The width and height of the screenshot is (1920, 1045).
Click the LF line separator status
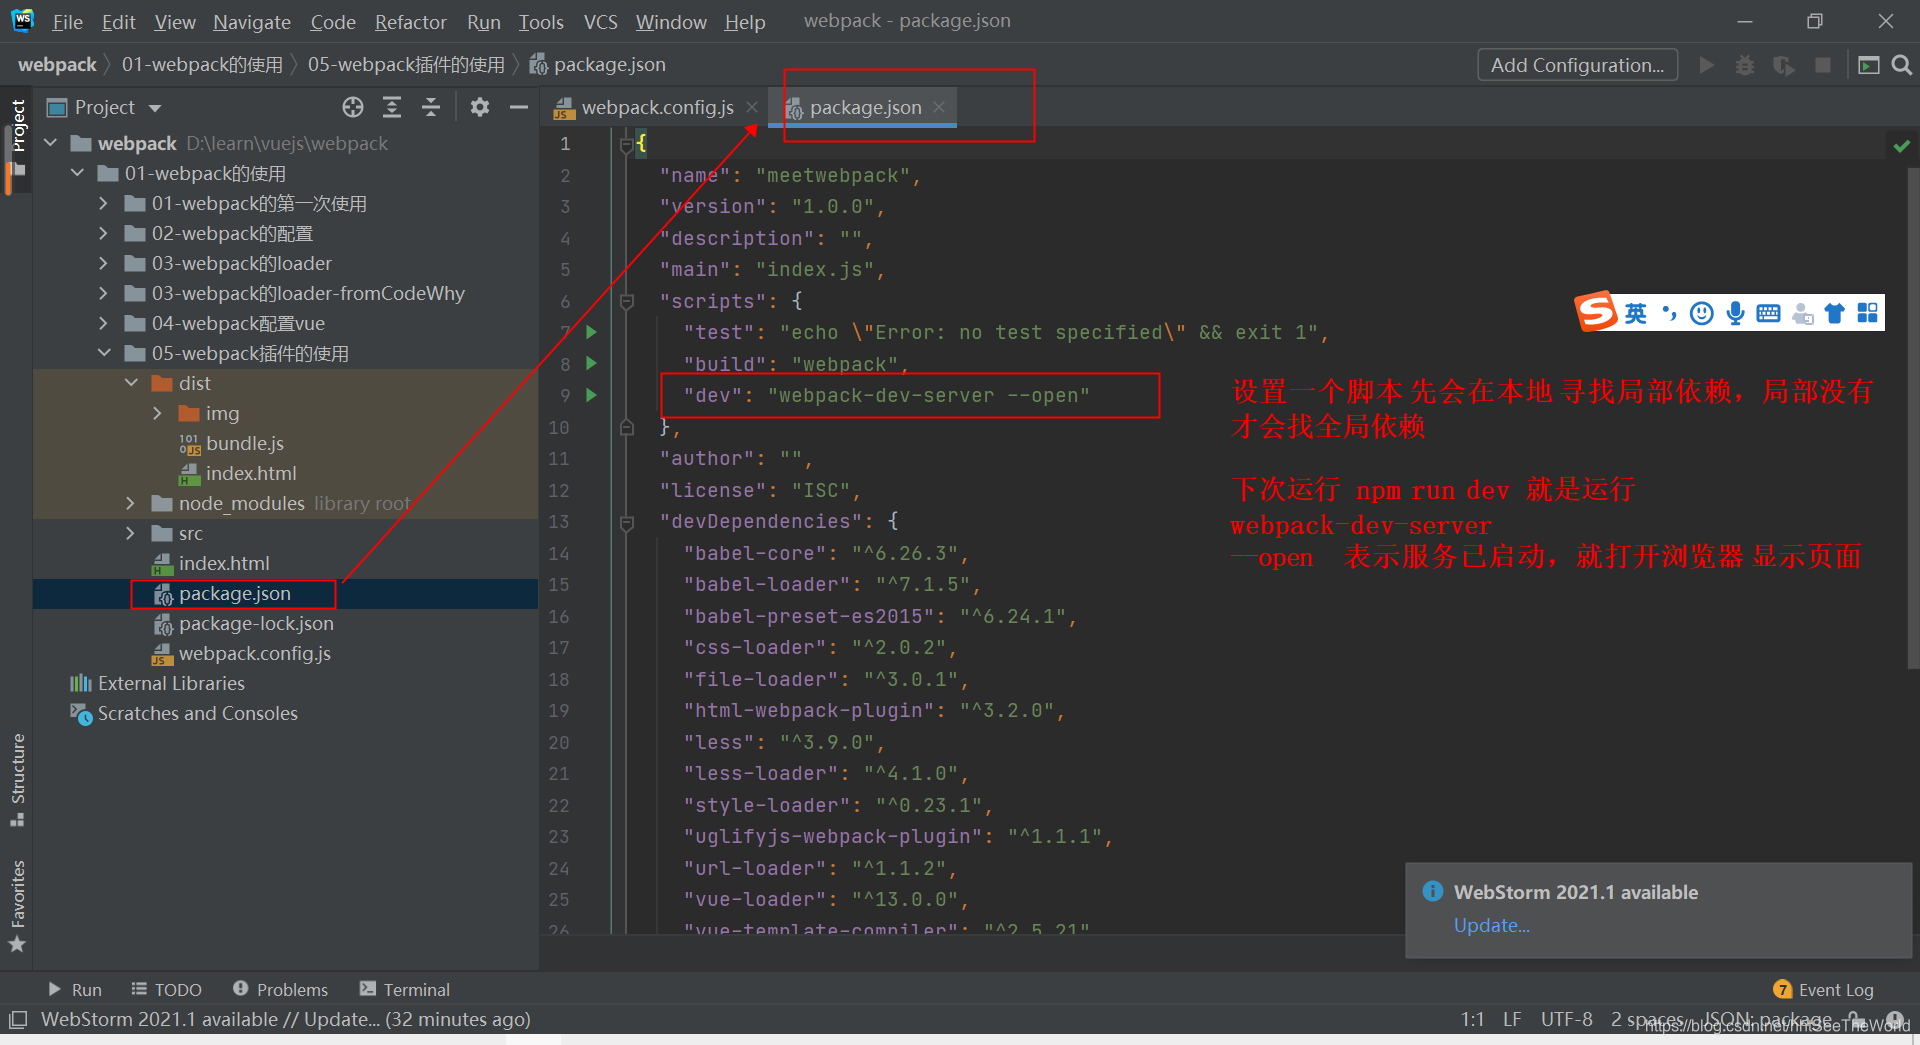(x=1512, y=1019)
